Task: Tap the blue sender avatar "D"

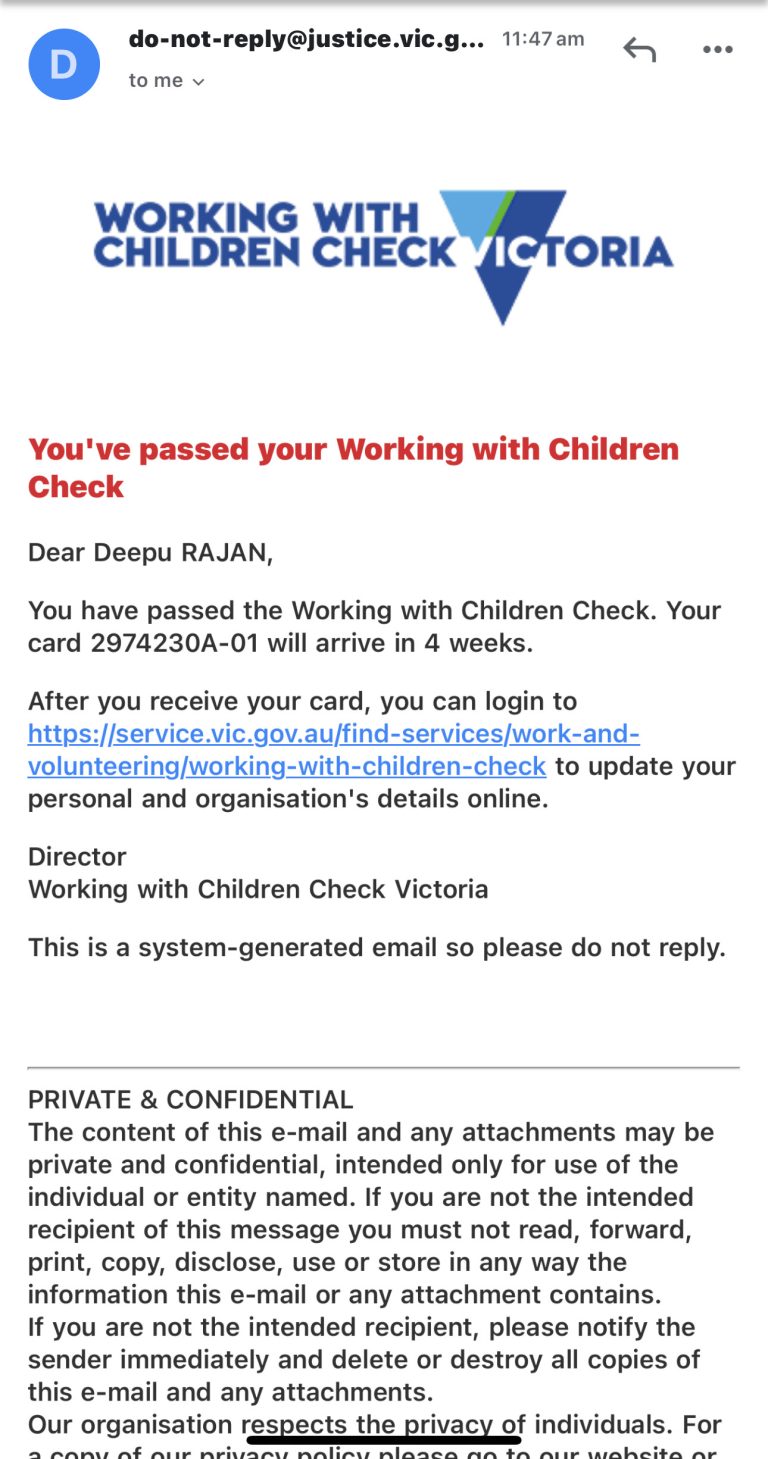Action: point(64,64)
